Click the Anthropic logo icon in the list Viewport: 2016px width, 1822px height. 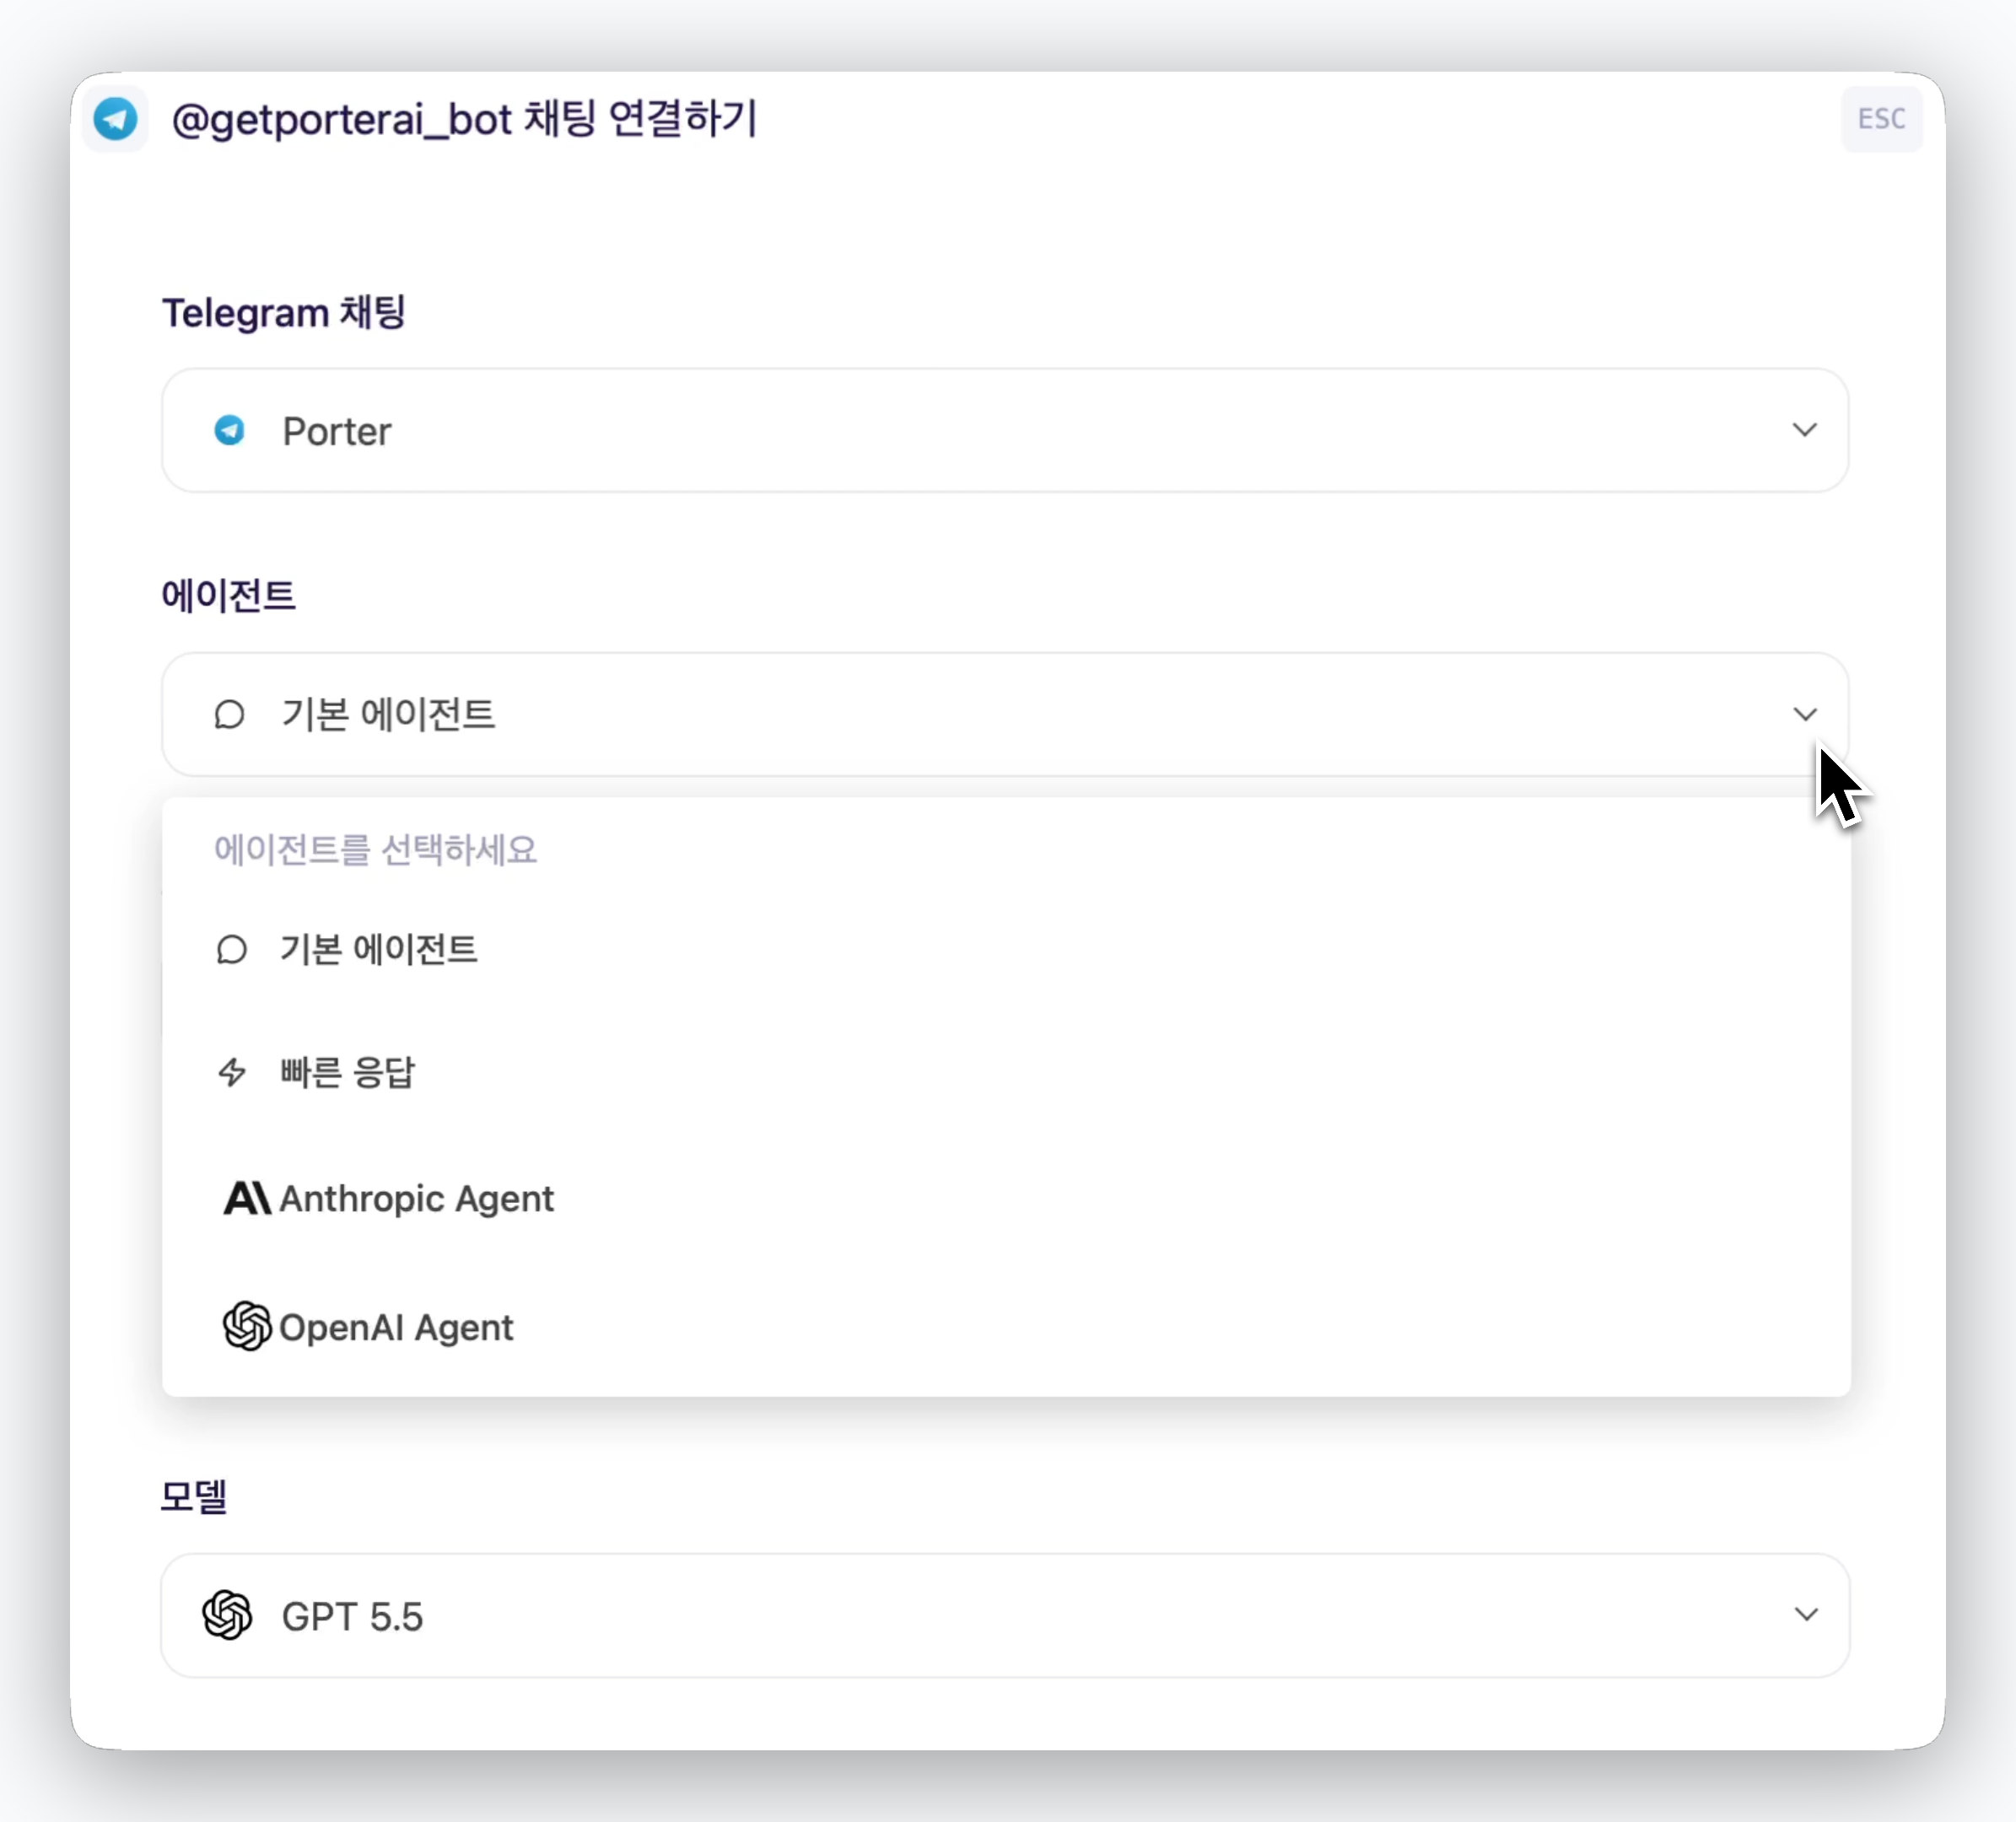247,1198
